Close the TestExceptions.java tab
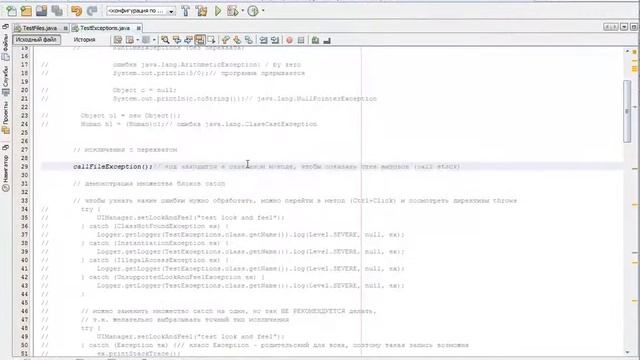The width and height of the screenshot is (640, 360). point(139,28)
